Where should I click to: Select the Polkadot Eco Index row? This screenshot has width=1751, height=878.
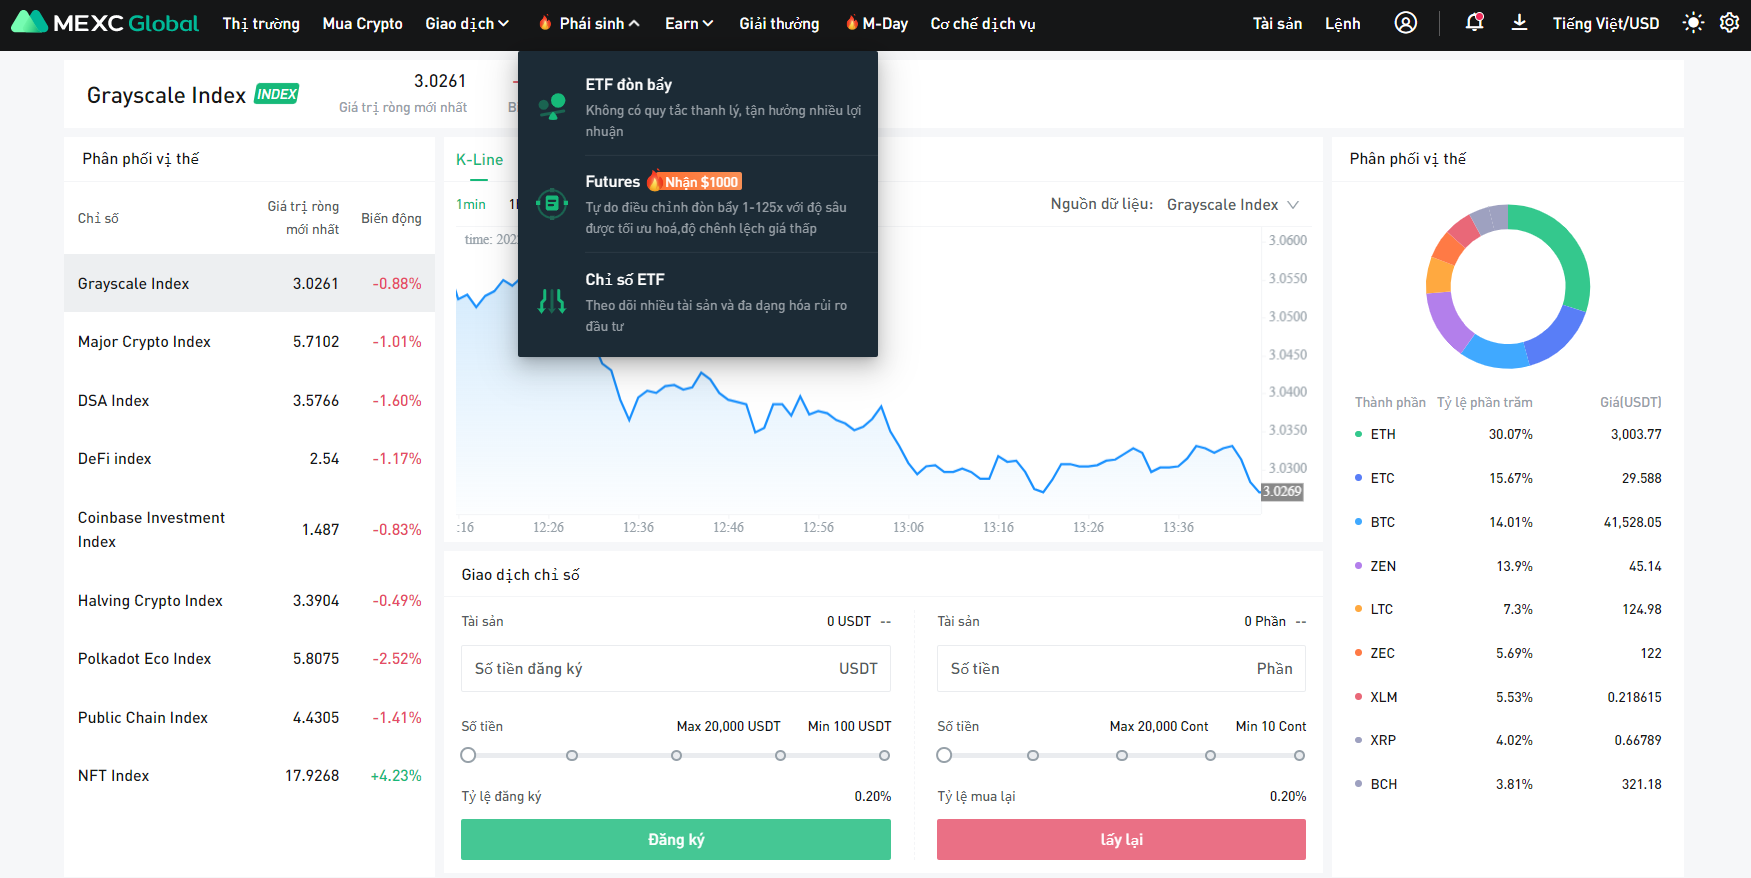point(249,658)
